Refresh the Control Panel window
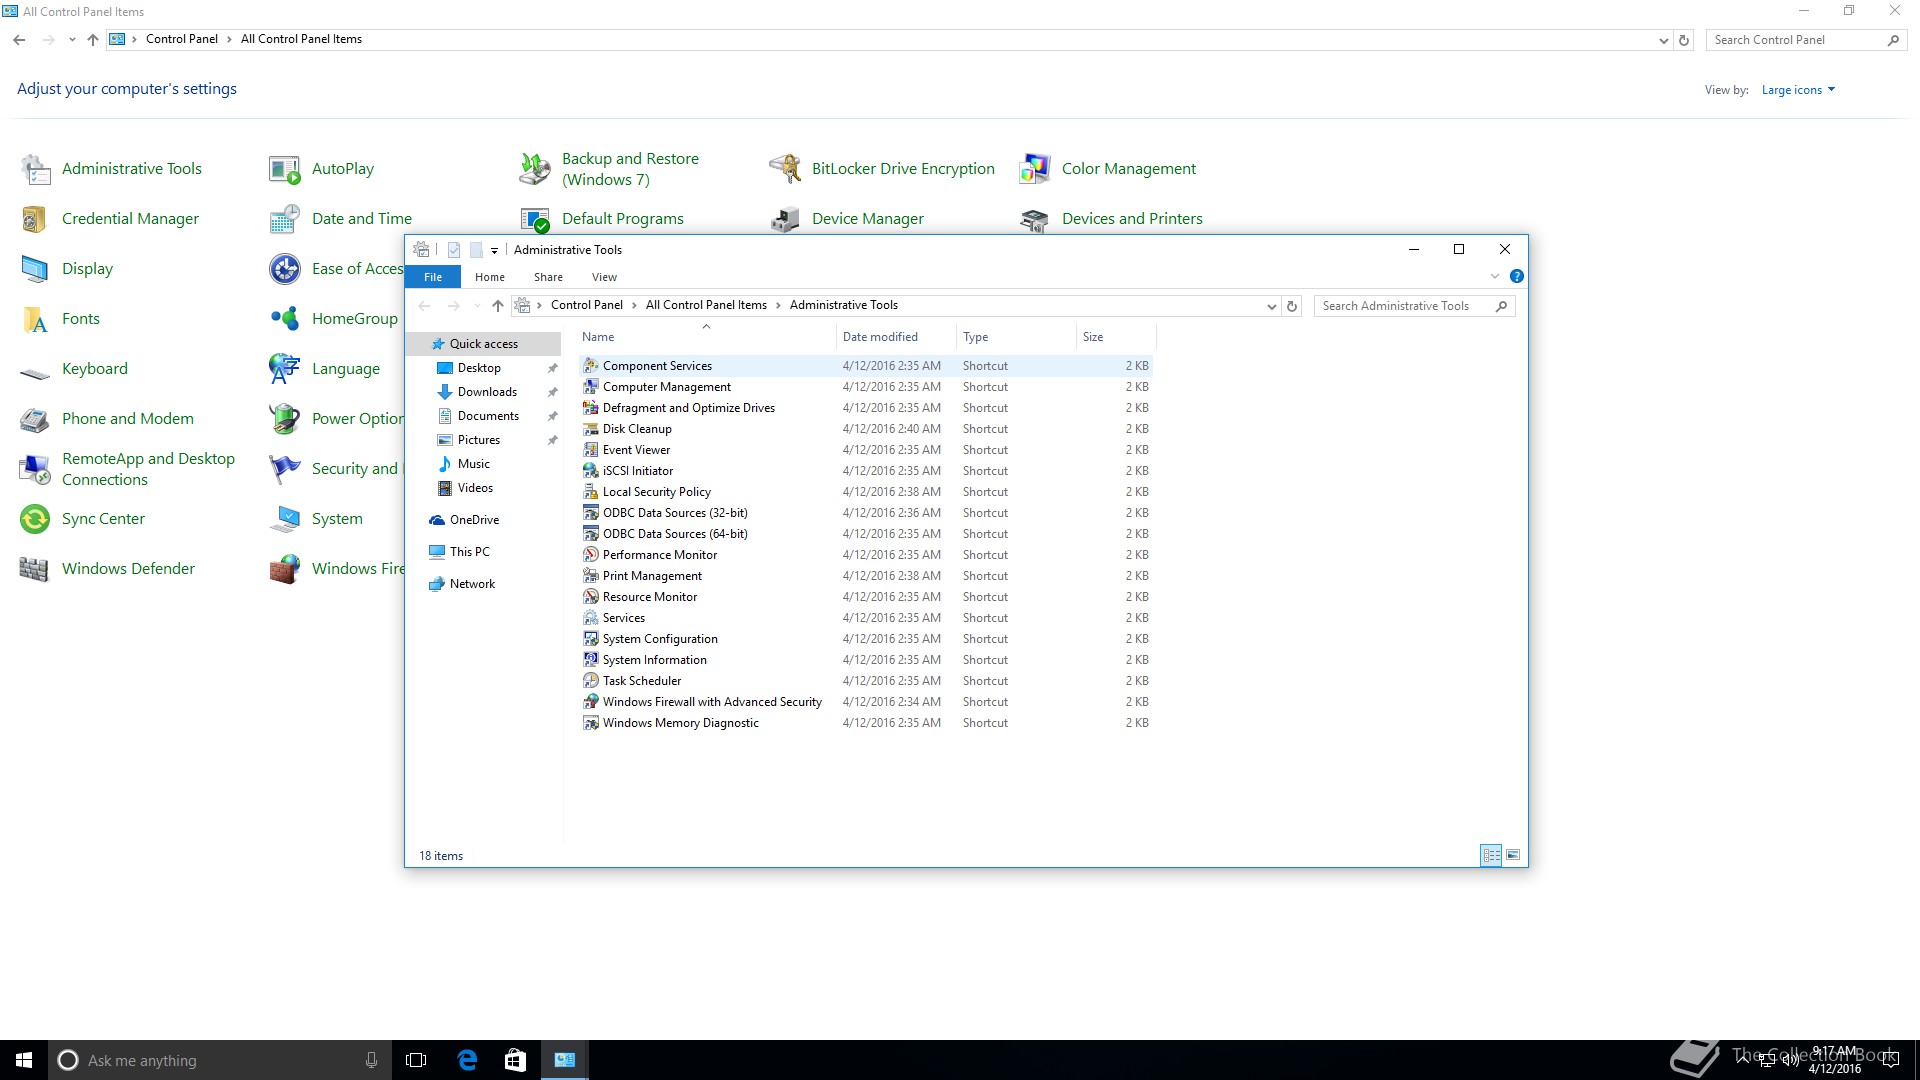 [1684, 40]
